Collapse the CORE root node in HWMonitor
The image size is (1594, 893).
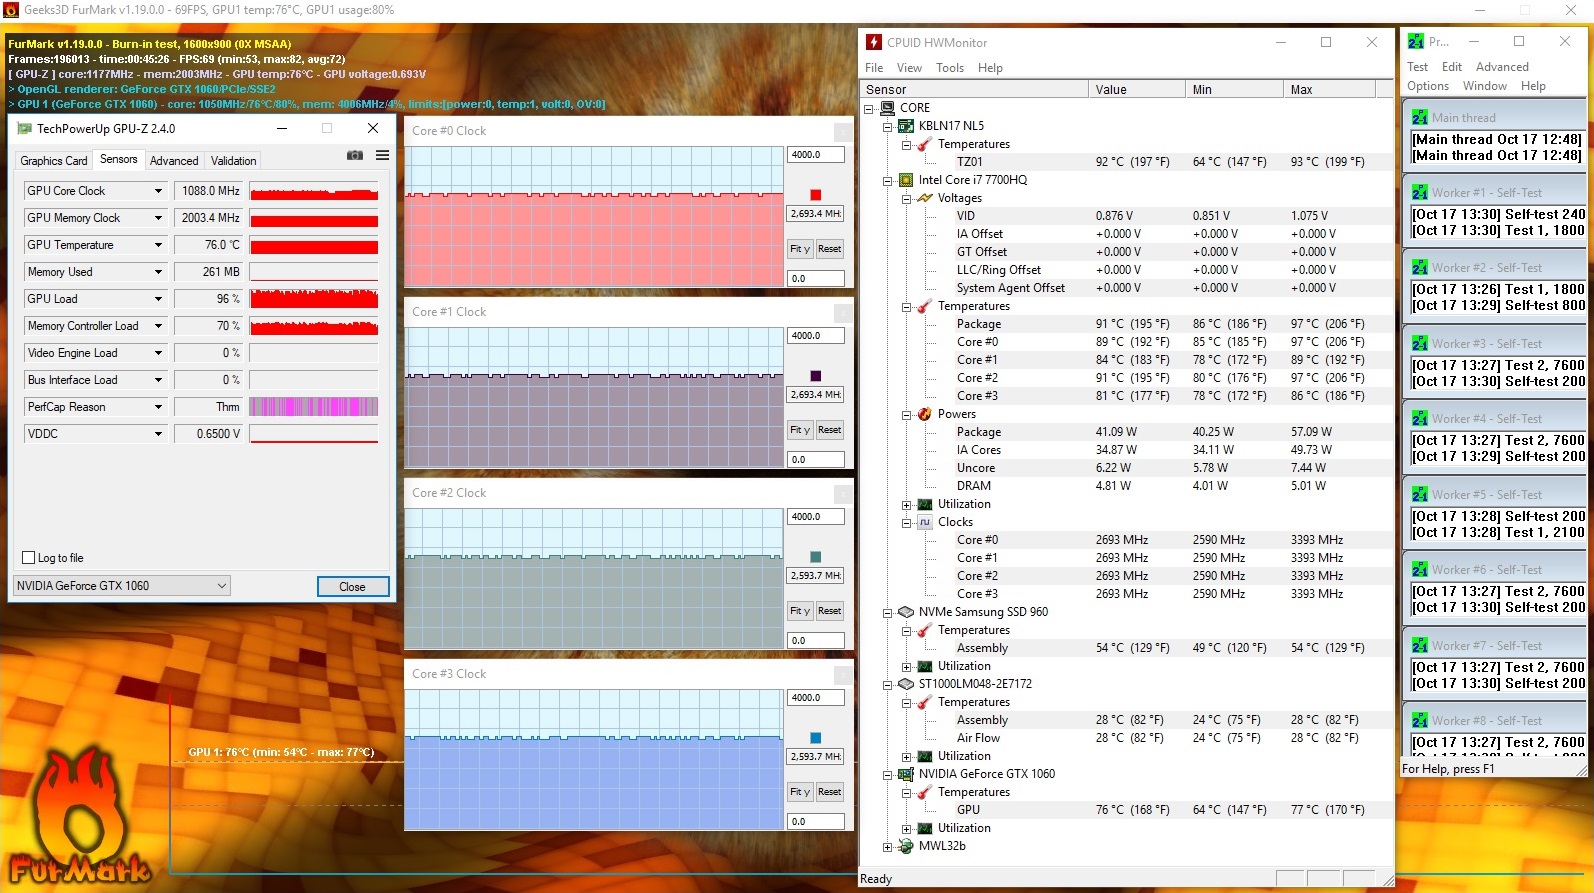tap(869, 108)
